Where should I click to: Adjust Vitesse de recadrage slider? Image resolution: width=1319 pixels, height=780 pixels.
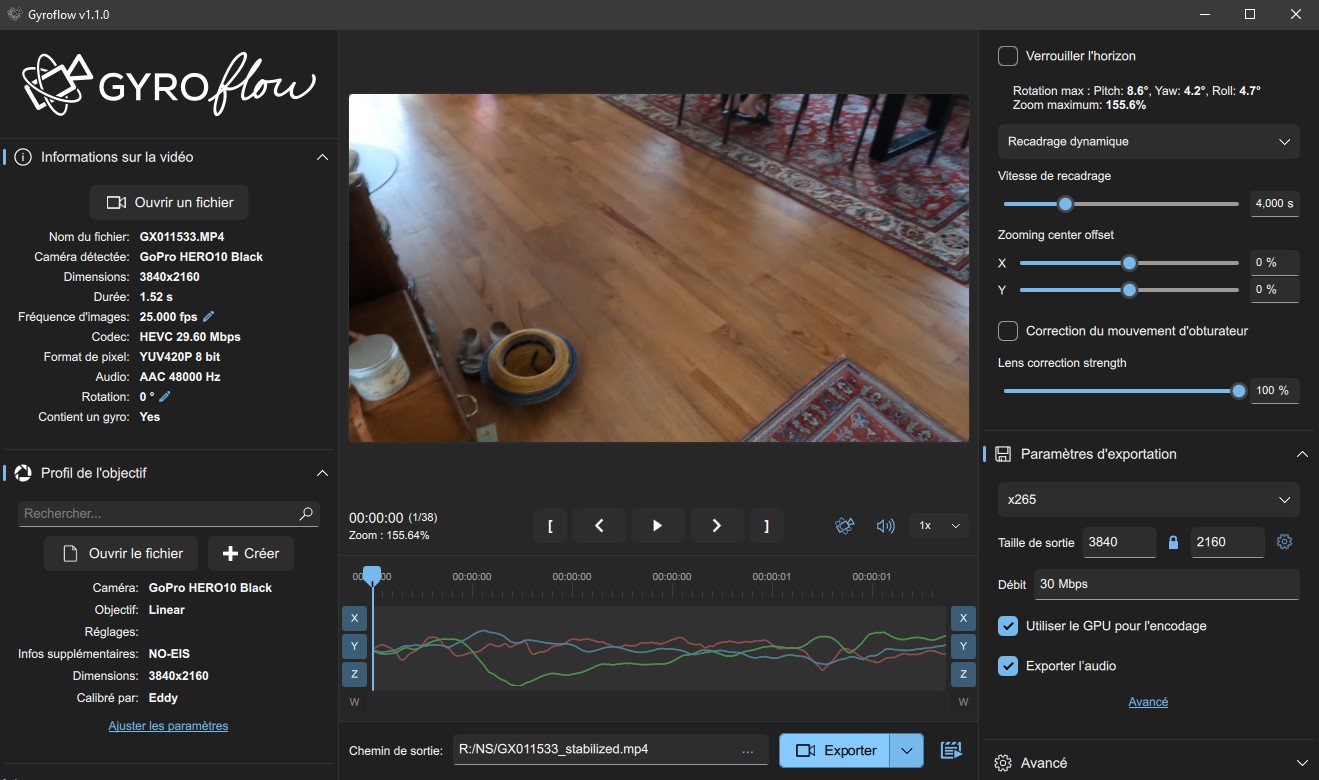(1121, 204)
